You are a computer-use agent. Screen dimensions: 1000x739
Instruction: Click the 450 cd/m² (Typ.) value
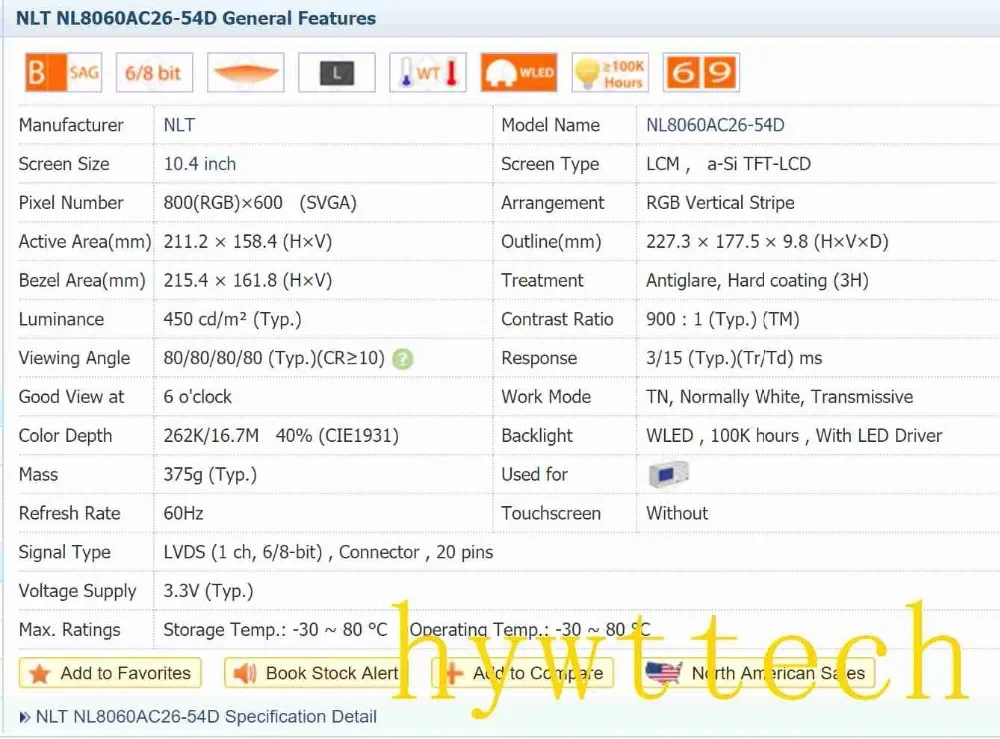(232, 319)
